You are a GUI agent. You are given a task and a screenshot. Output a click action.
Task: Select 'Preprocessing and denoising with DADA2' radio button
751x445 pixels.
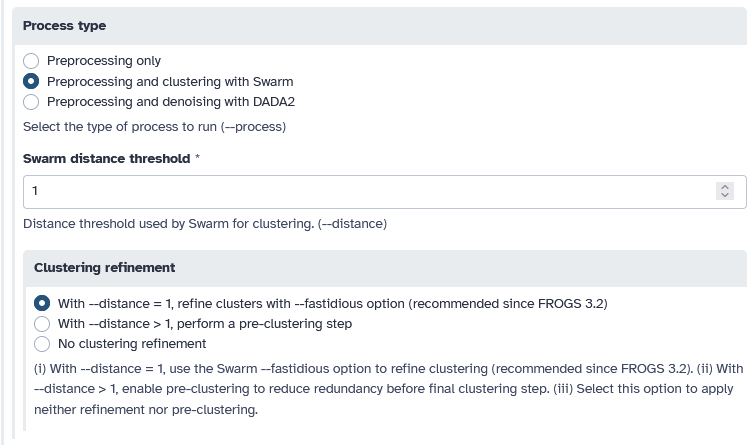click(x=31, y=101)
